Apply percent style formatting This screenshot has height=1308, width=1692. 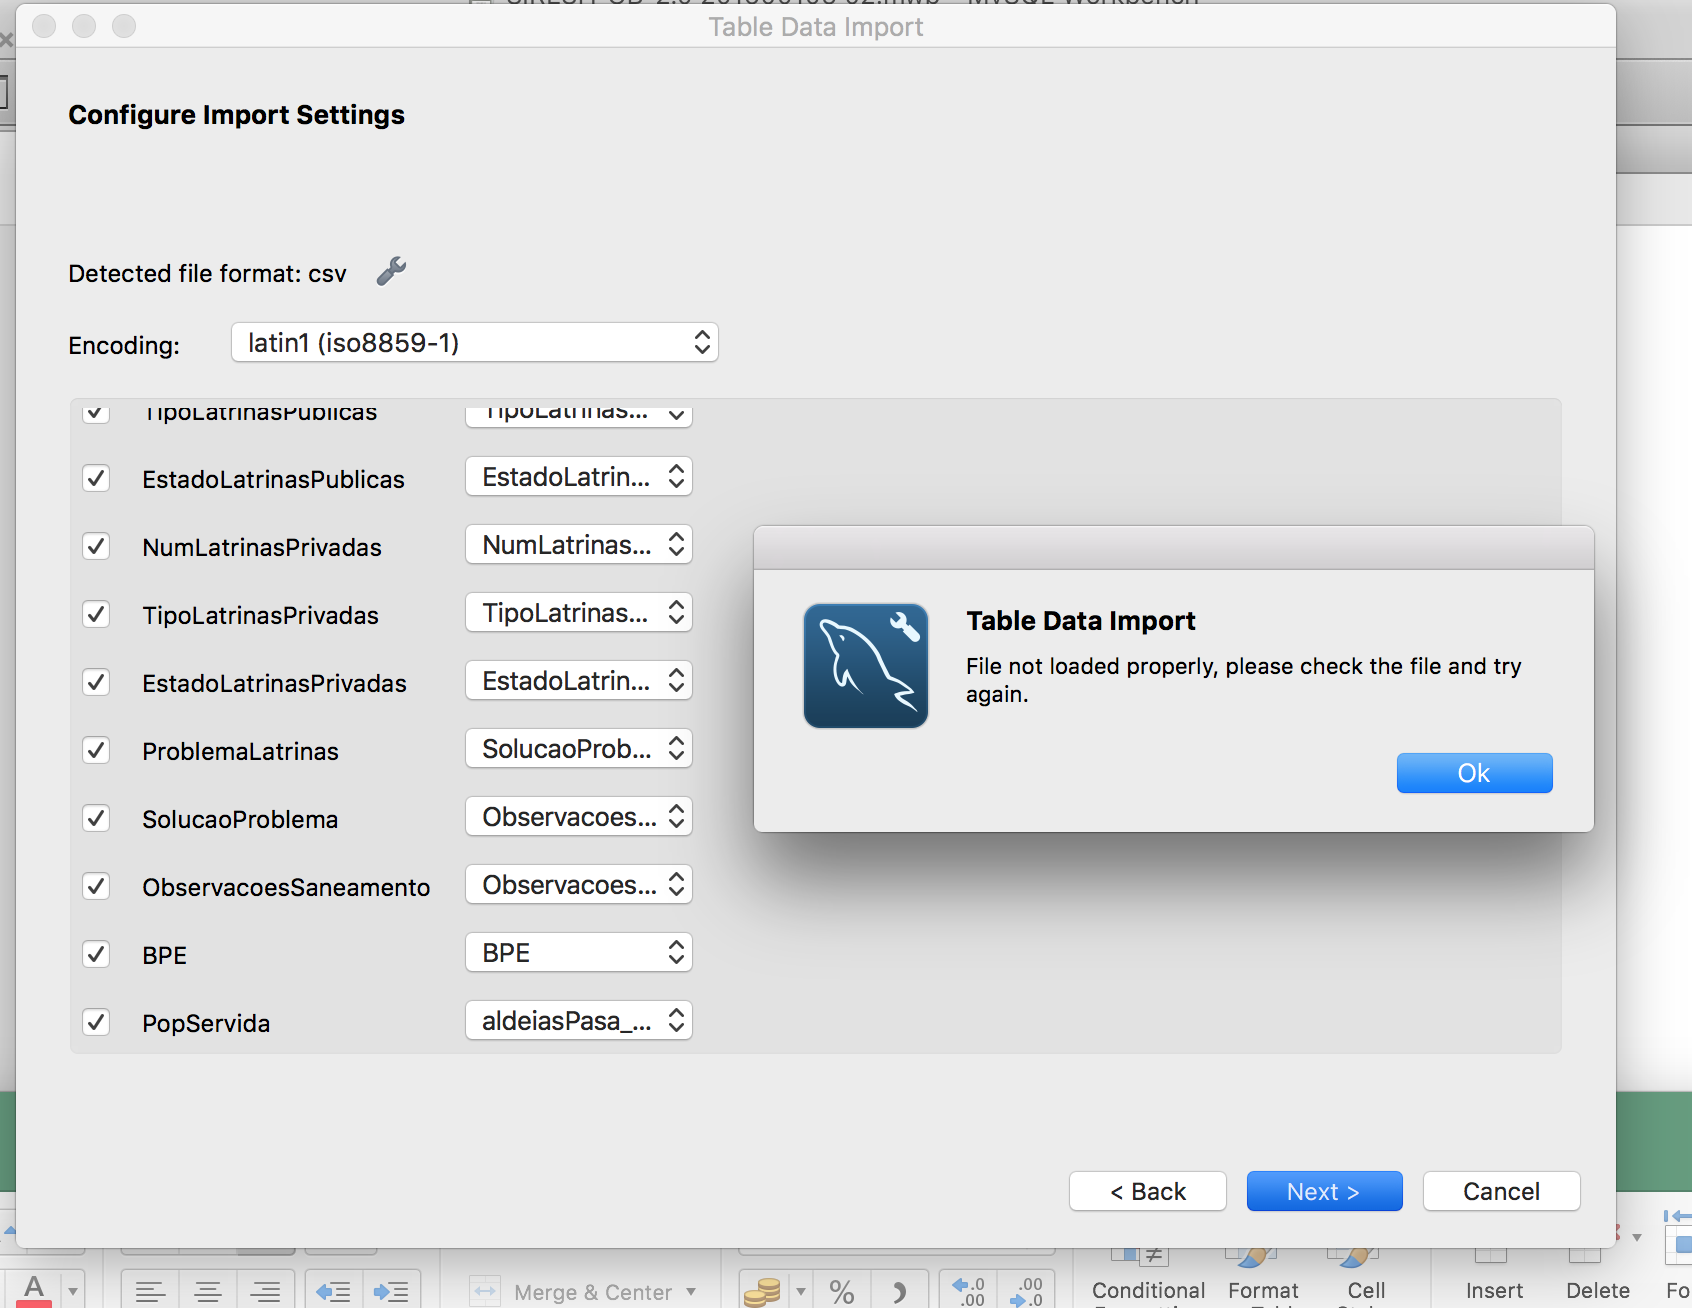(x=841, y=1290)
